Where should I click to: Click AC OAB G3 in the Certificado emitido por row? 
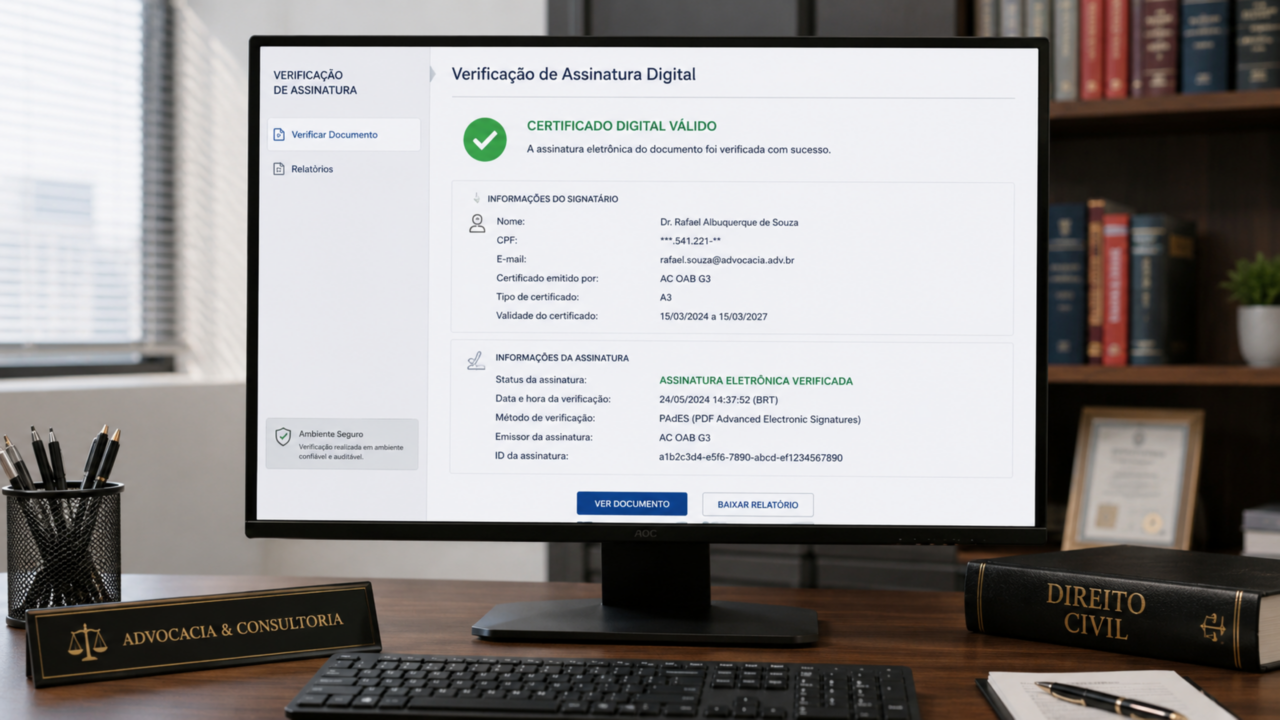pyautogui.click(x=685, y=279)
